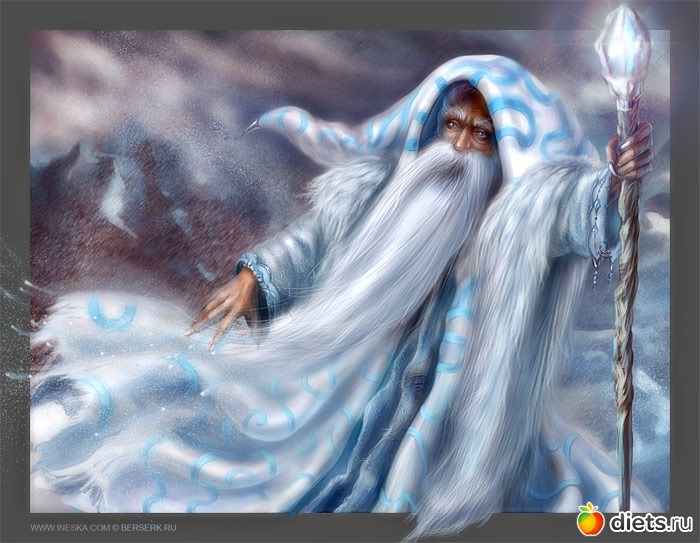
Task: Open the diets.ru watermark text link
Action: (650, 521)
